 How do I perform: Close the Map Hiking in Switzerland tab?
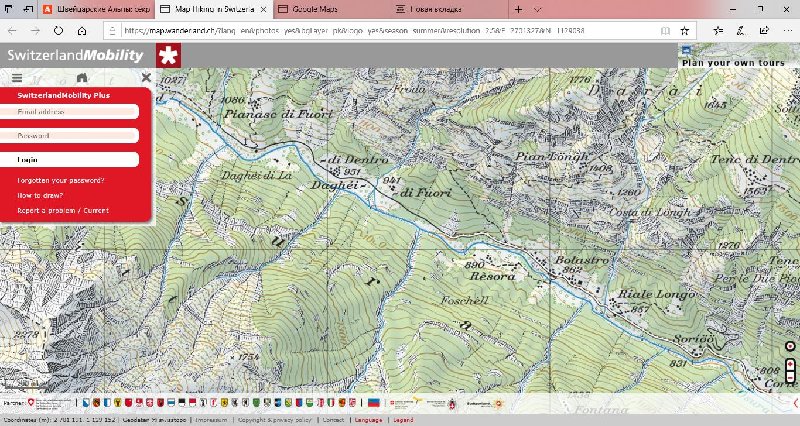263,9
